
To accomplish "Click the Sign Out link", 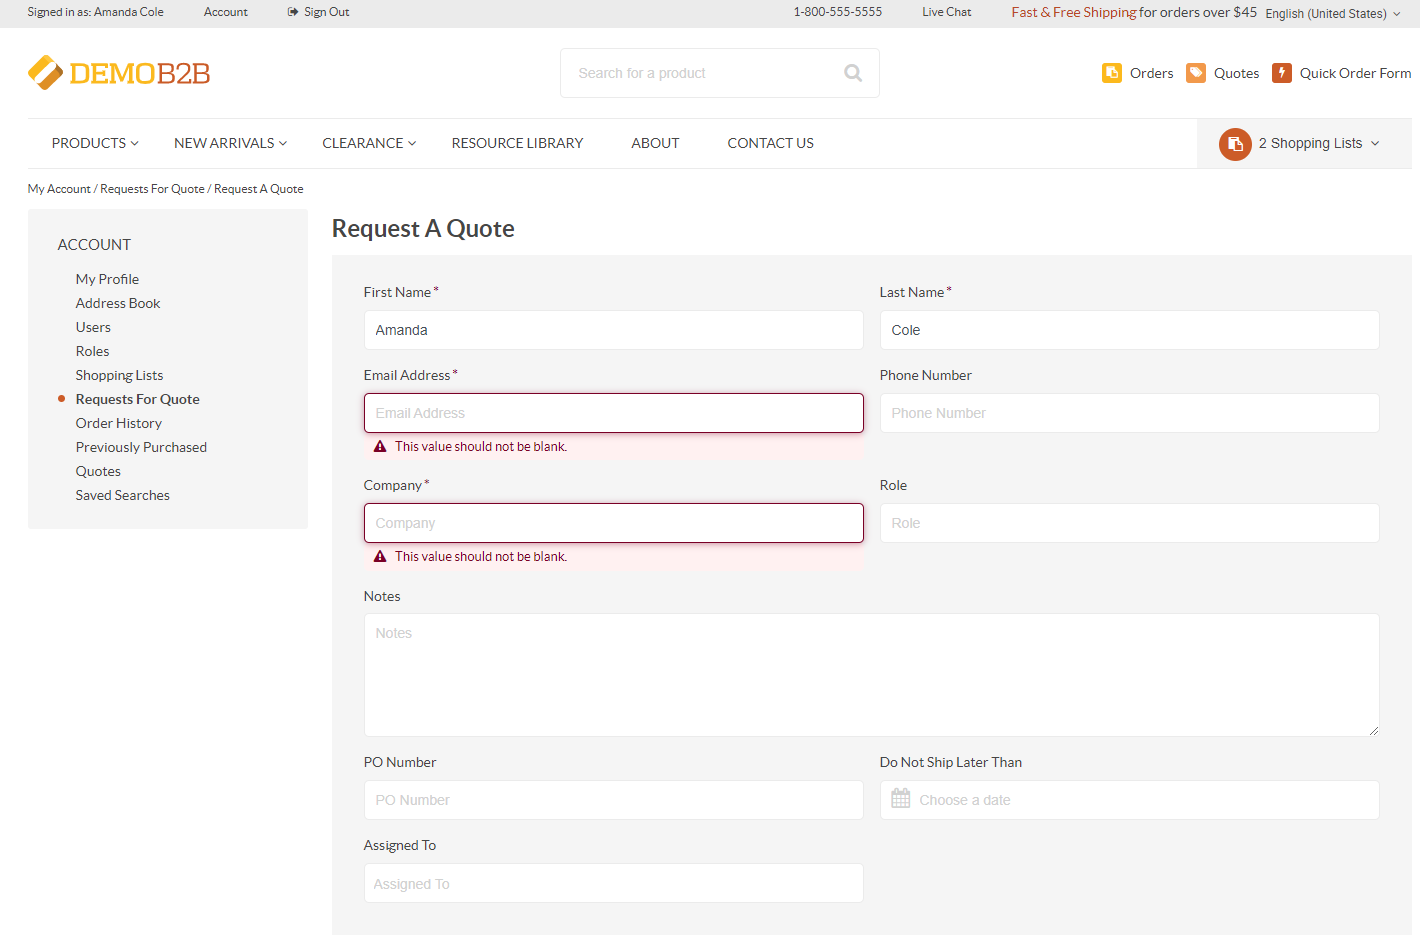I will pyautogui.click(x=327, y=12).
